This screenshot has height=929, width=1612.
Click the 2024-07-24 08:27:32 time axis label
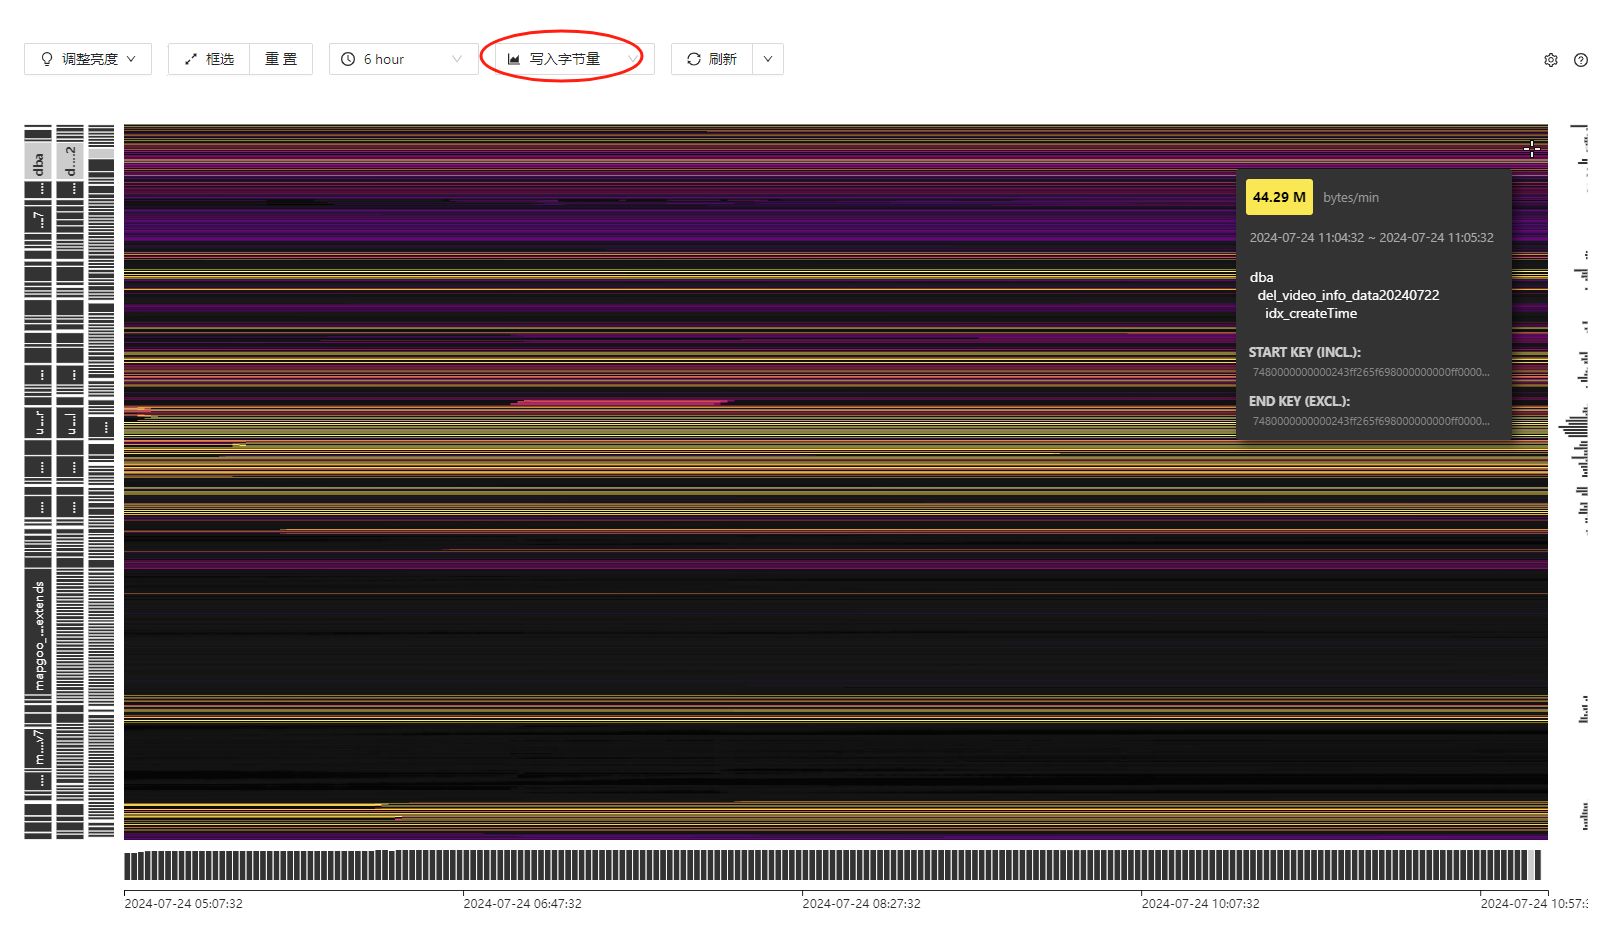coord(860,903)
